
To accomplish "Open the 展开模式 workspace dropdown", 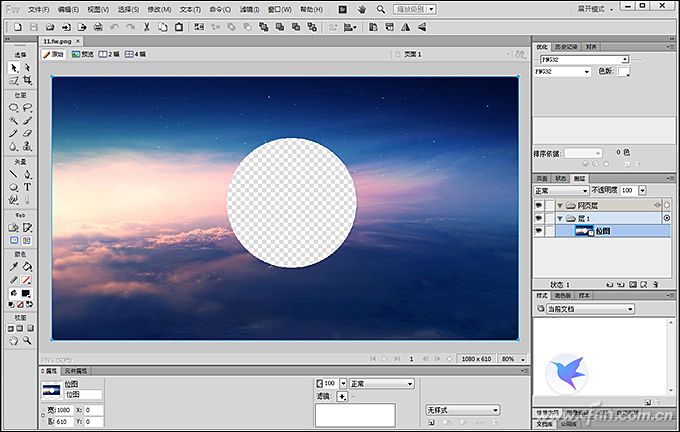I will pos(595,9).
